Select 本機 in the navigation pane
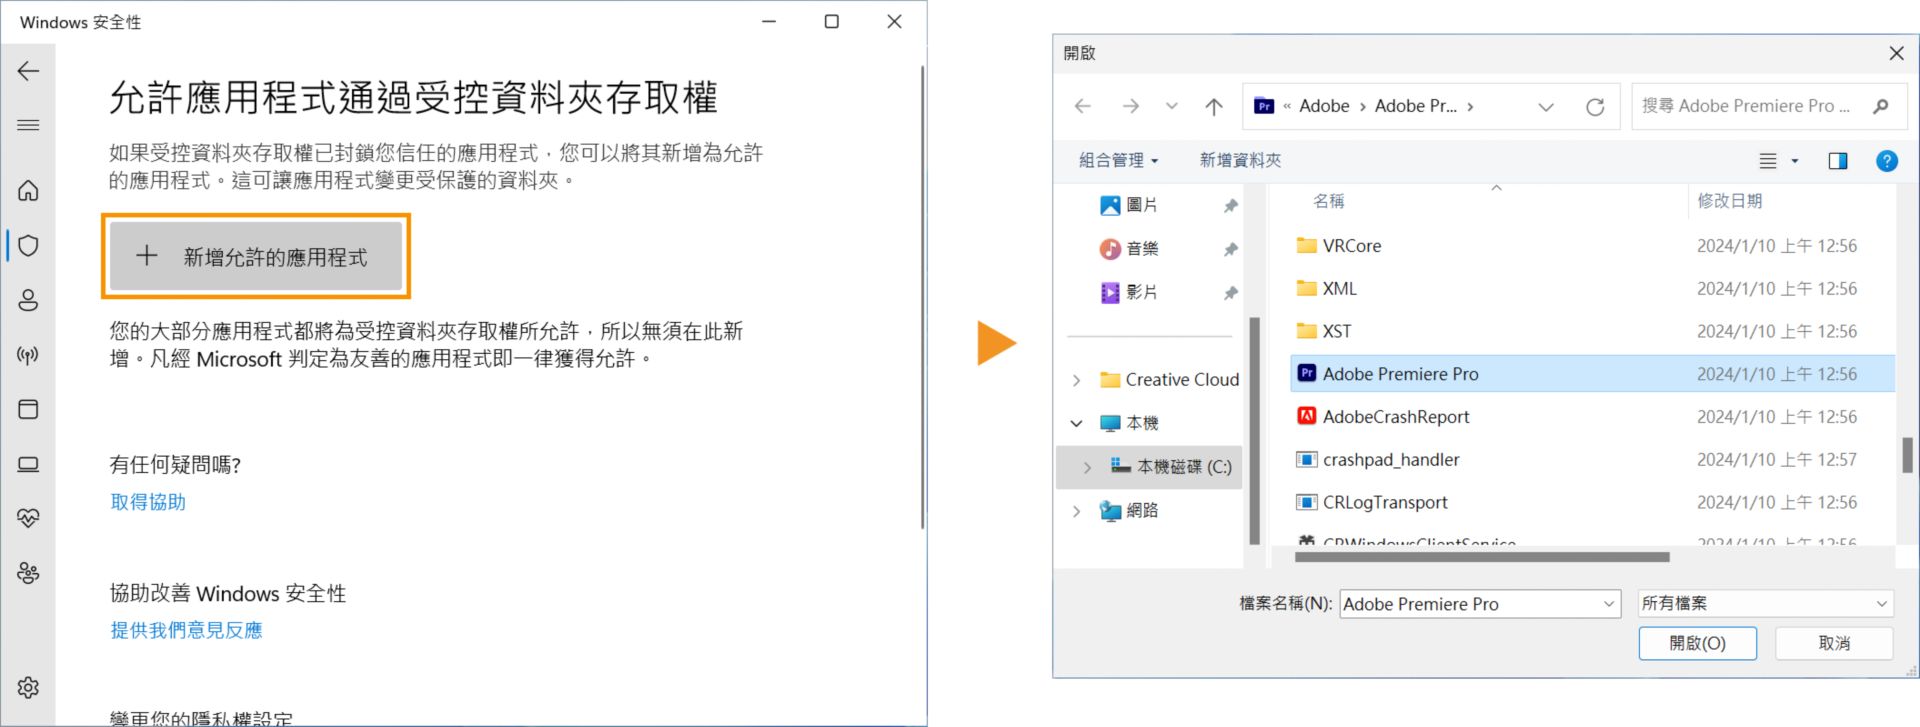This screenshot has height=727, width=1920. click(x=1129, y=423)
